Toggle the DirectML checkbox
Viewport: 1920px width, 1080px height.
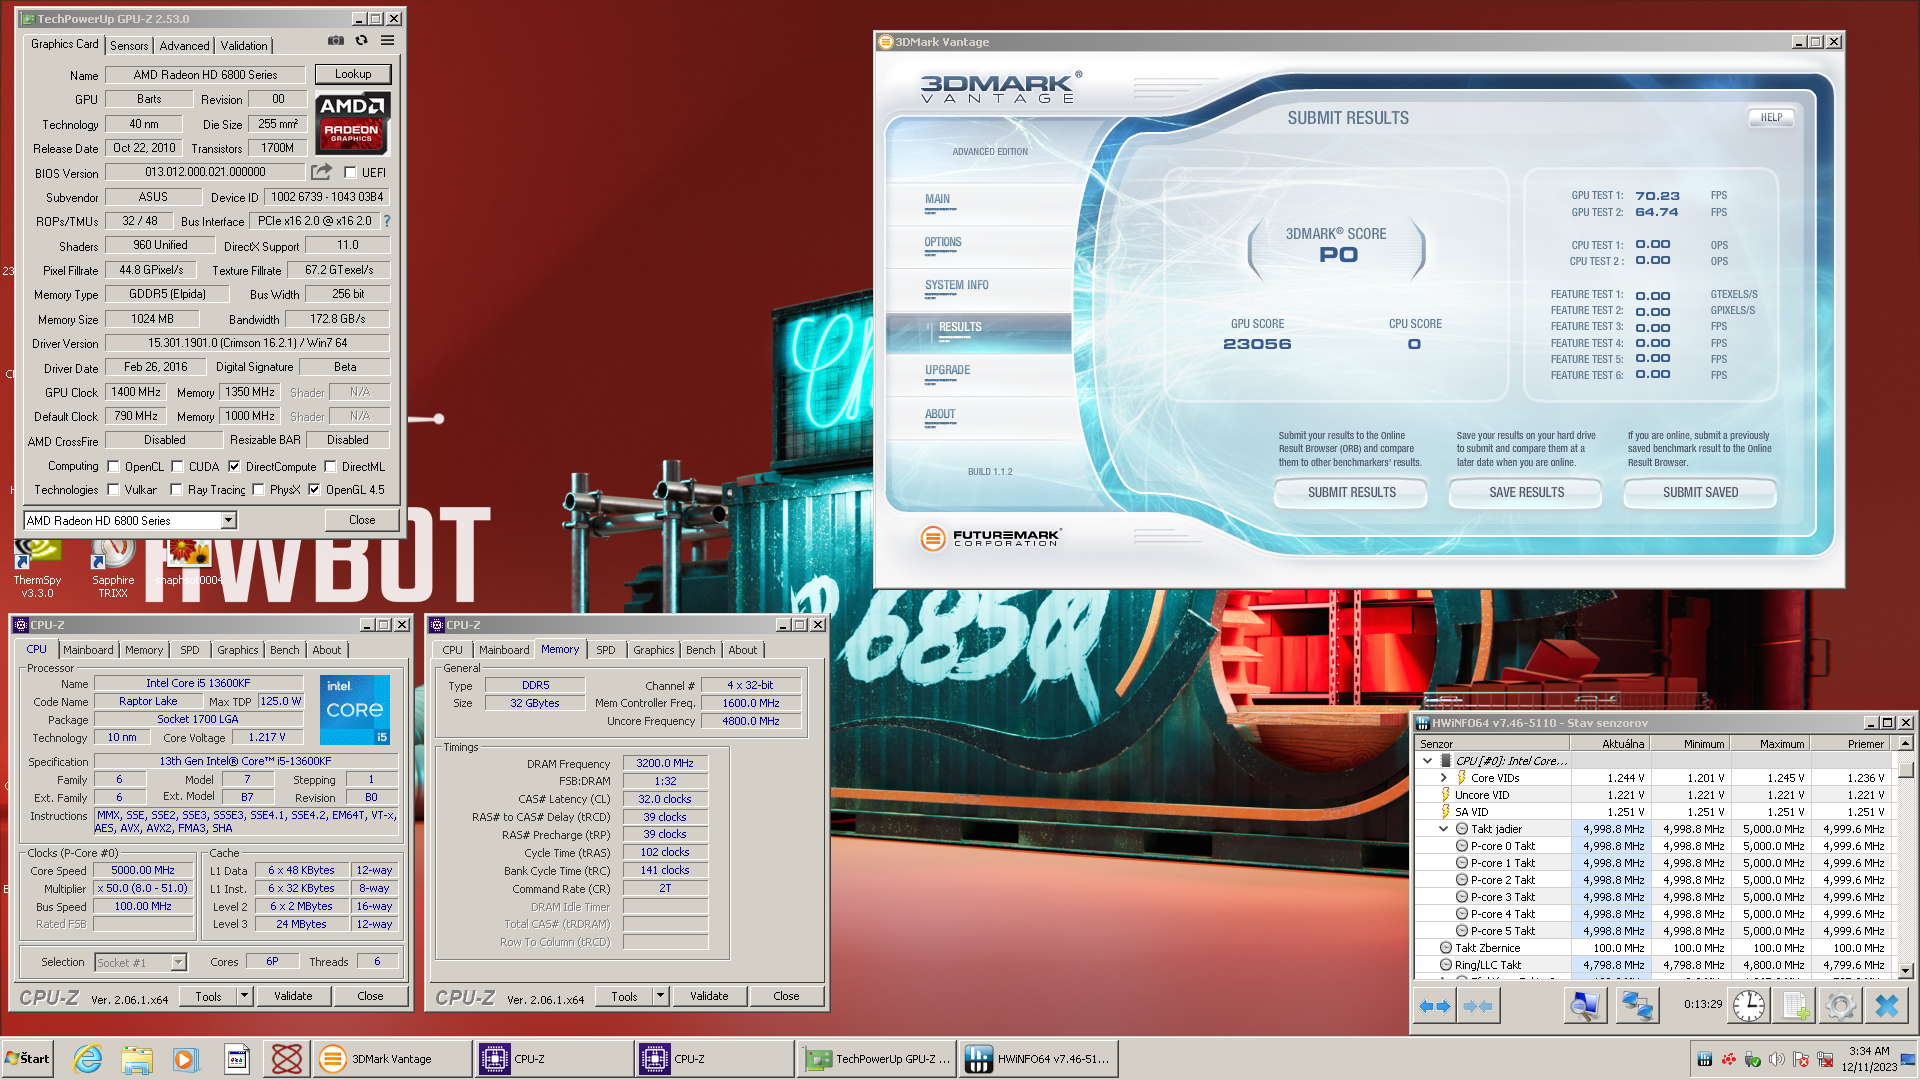click(x=330, y=466)
